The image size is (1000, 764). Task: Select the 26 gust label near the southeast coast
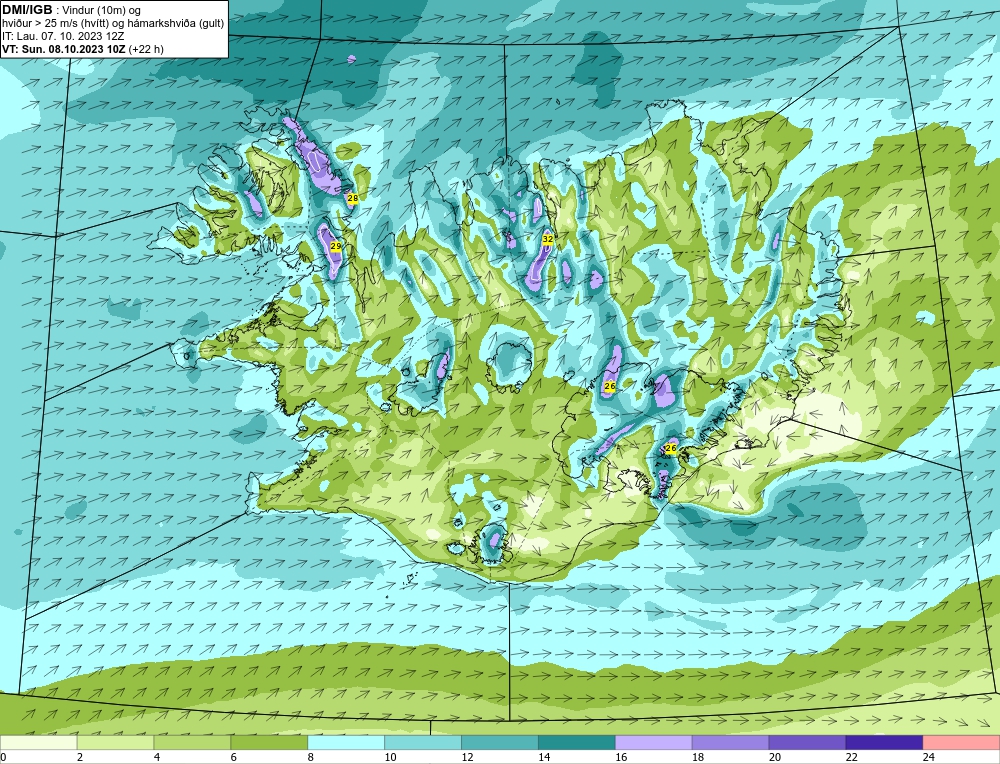tap(670, 448)
